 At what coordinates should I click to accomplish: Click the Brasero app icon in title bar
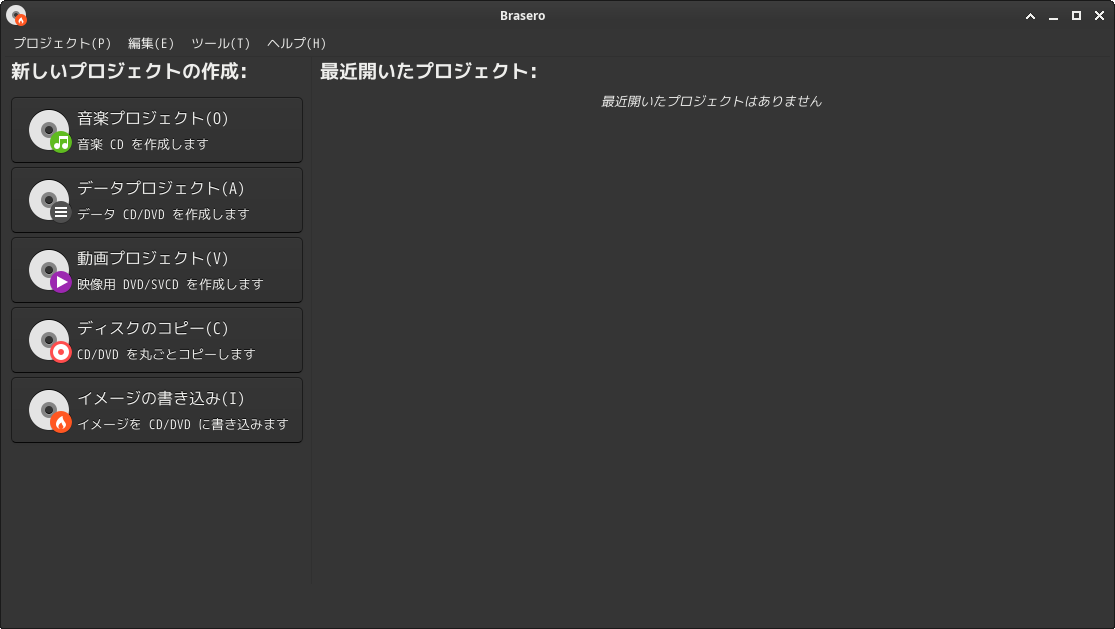pyautogui.click(x=16, y=15)
